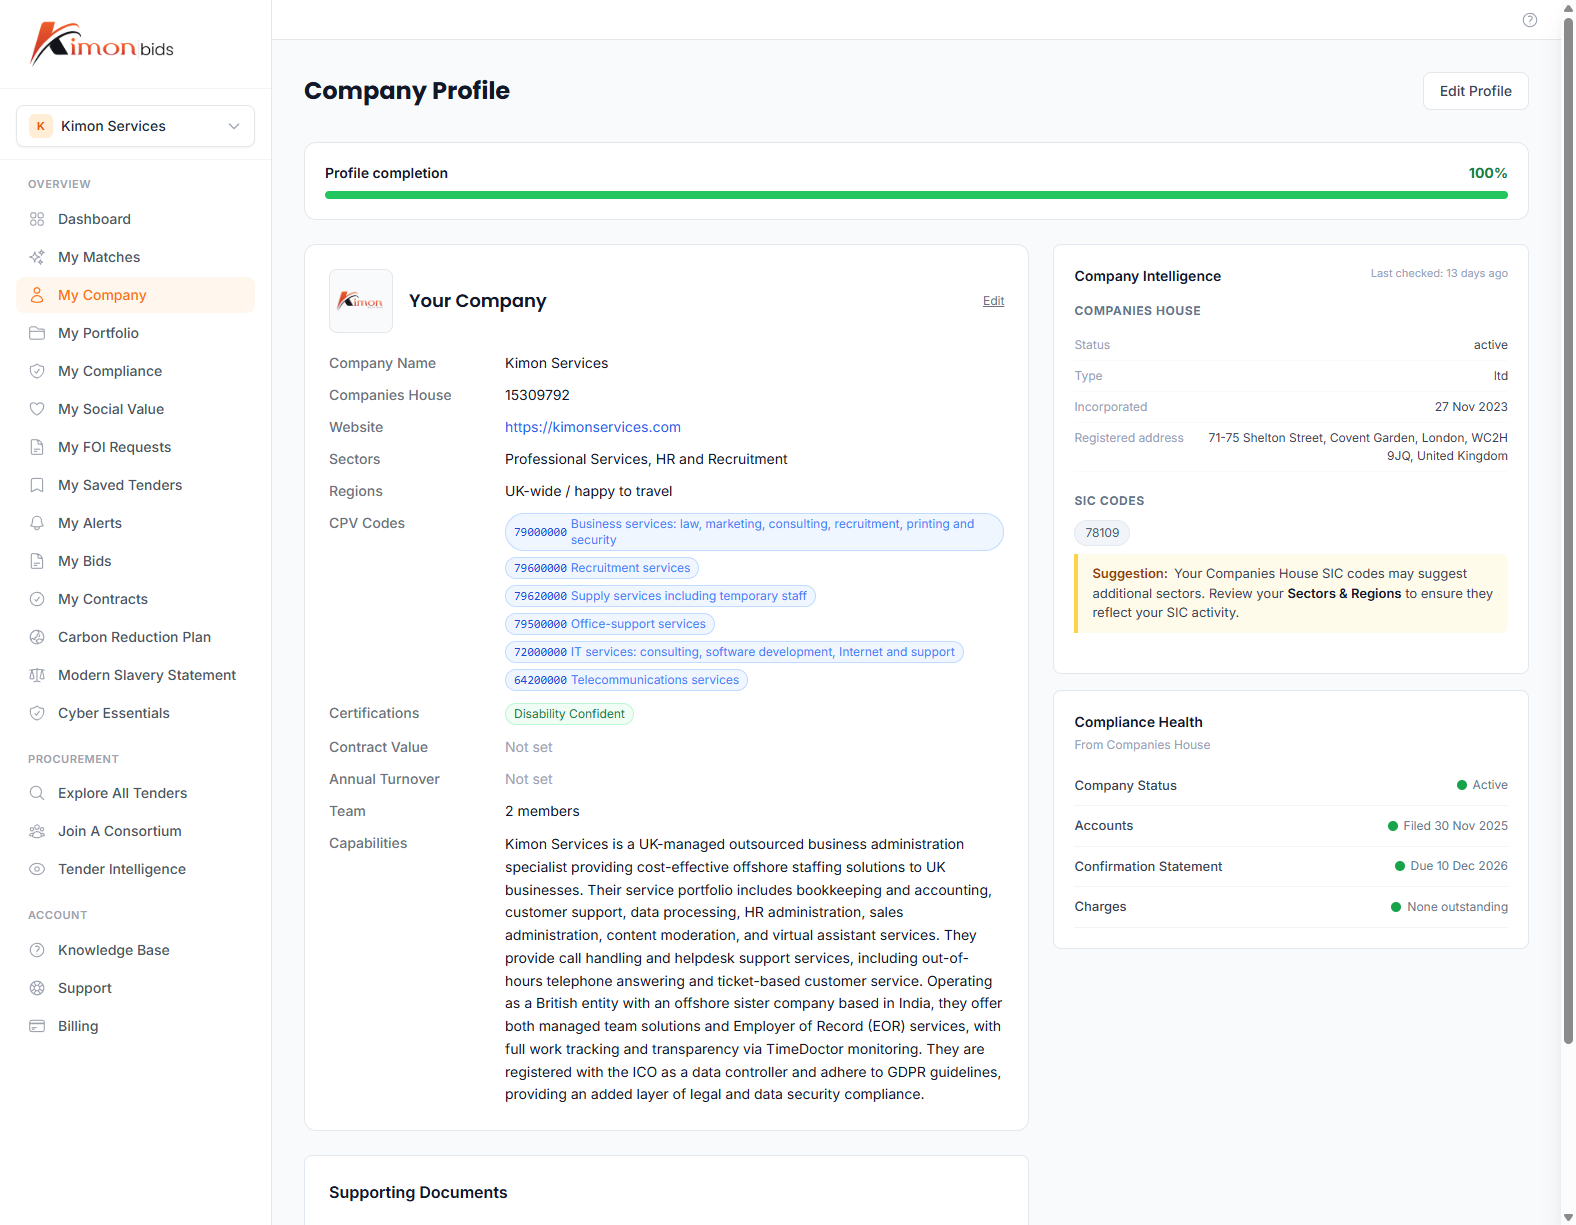Click the 79620000 Supply services CPV tag
The height and width of the screenshot is (1225, 1576).
[x=660, y=596]
